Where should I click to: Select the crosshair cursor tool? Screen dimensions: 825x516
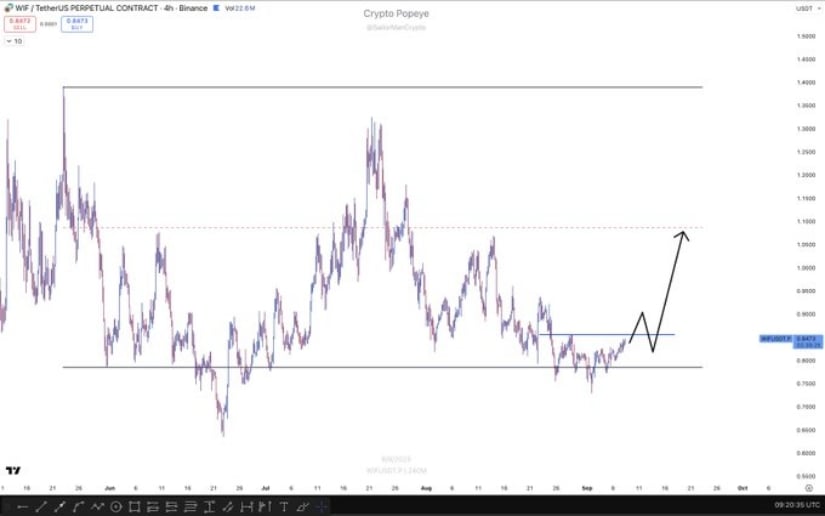[321, 507]
